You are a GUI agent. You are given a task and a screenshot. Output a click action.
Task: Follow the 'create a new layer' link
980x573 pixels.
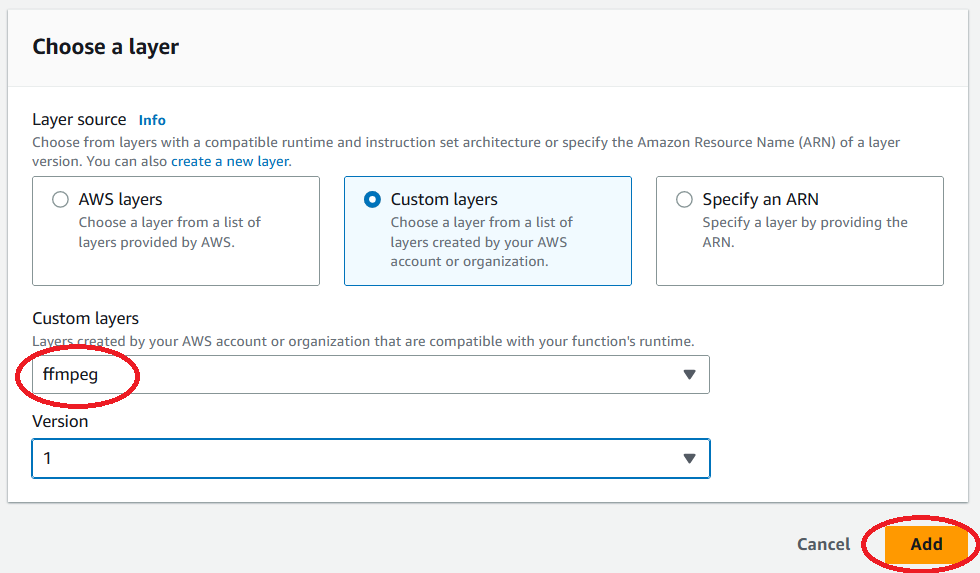pyautogui.click(x=230, y=161)
